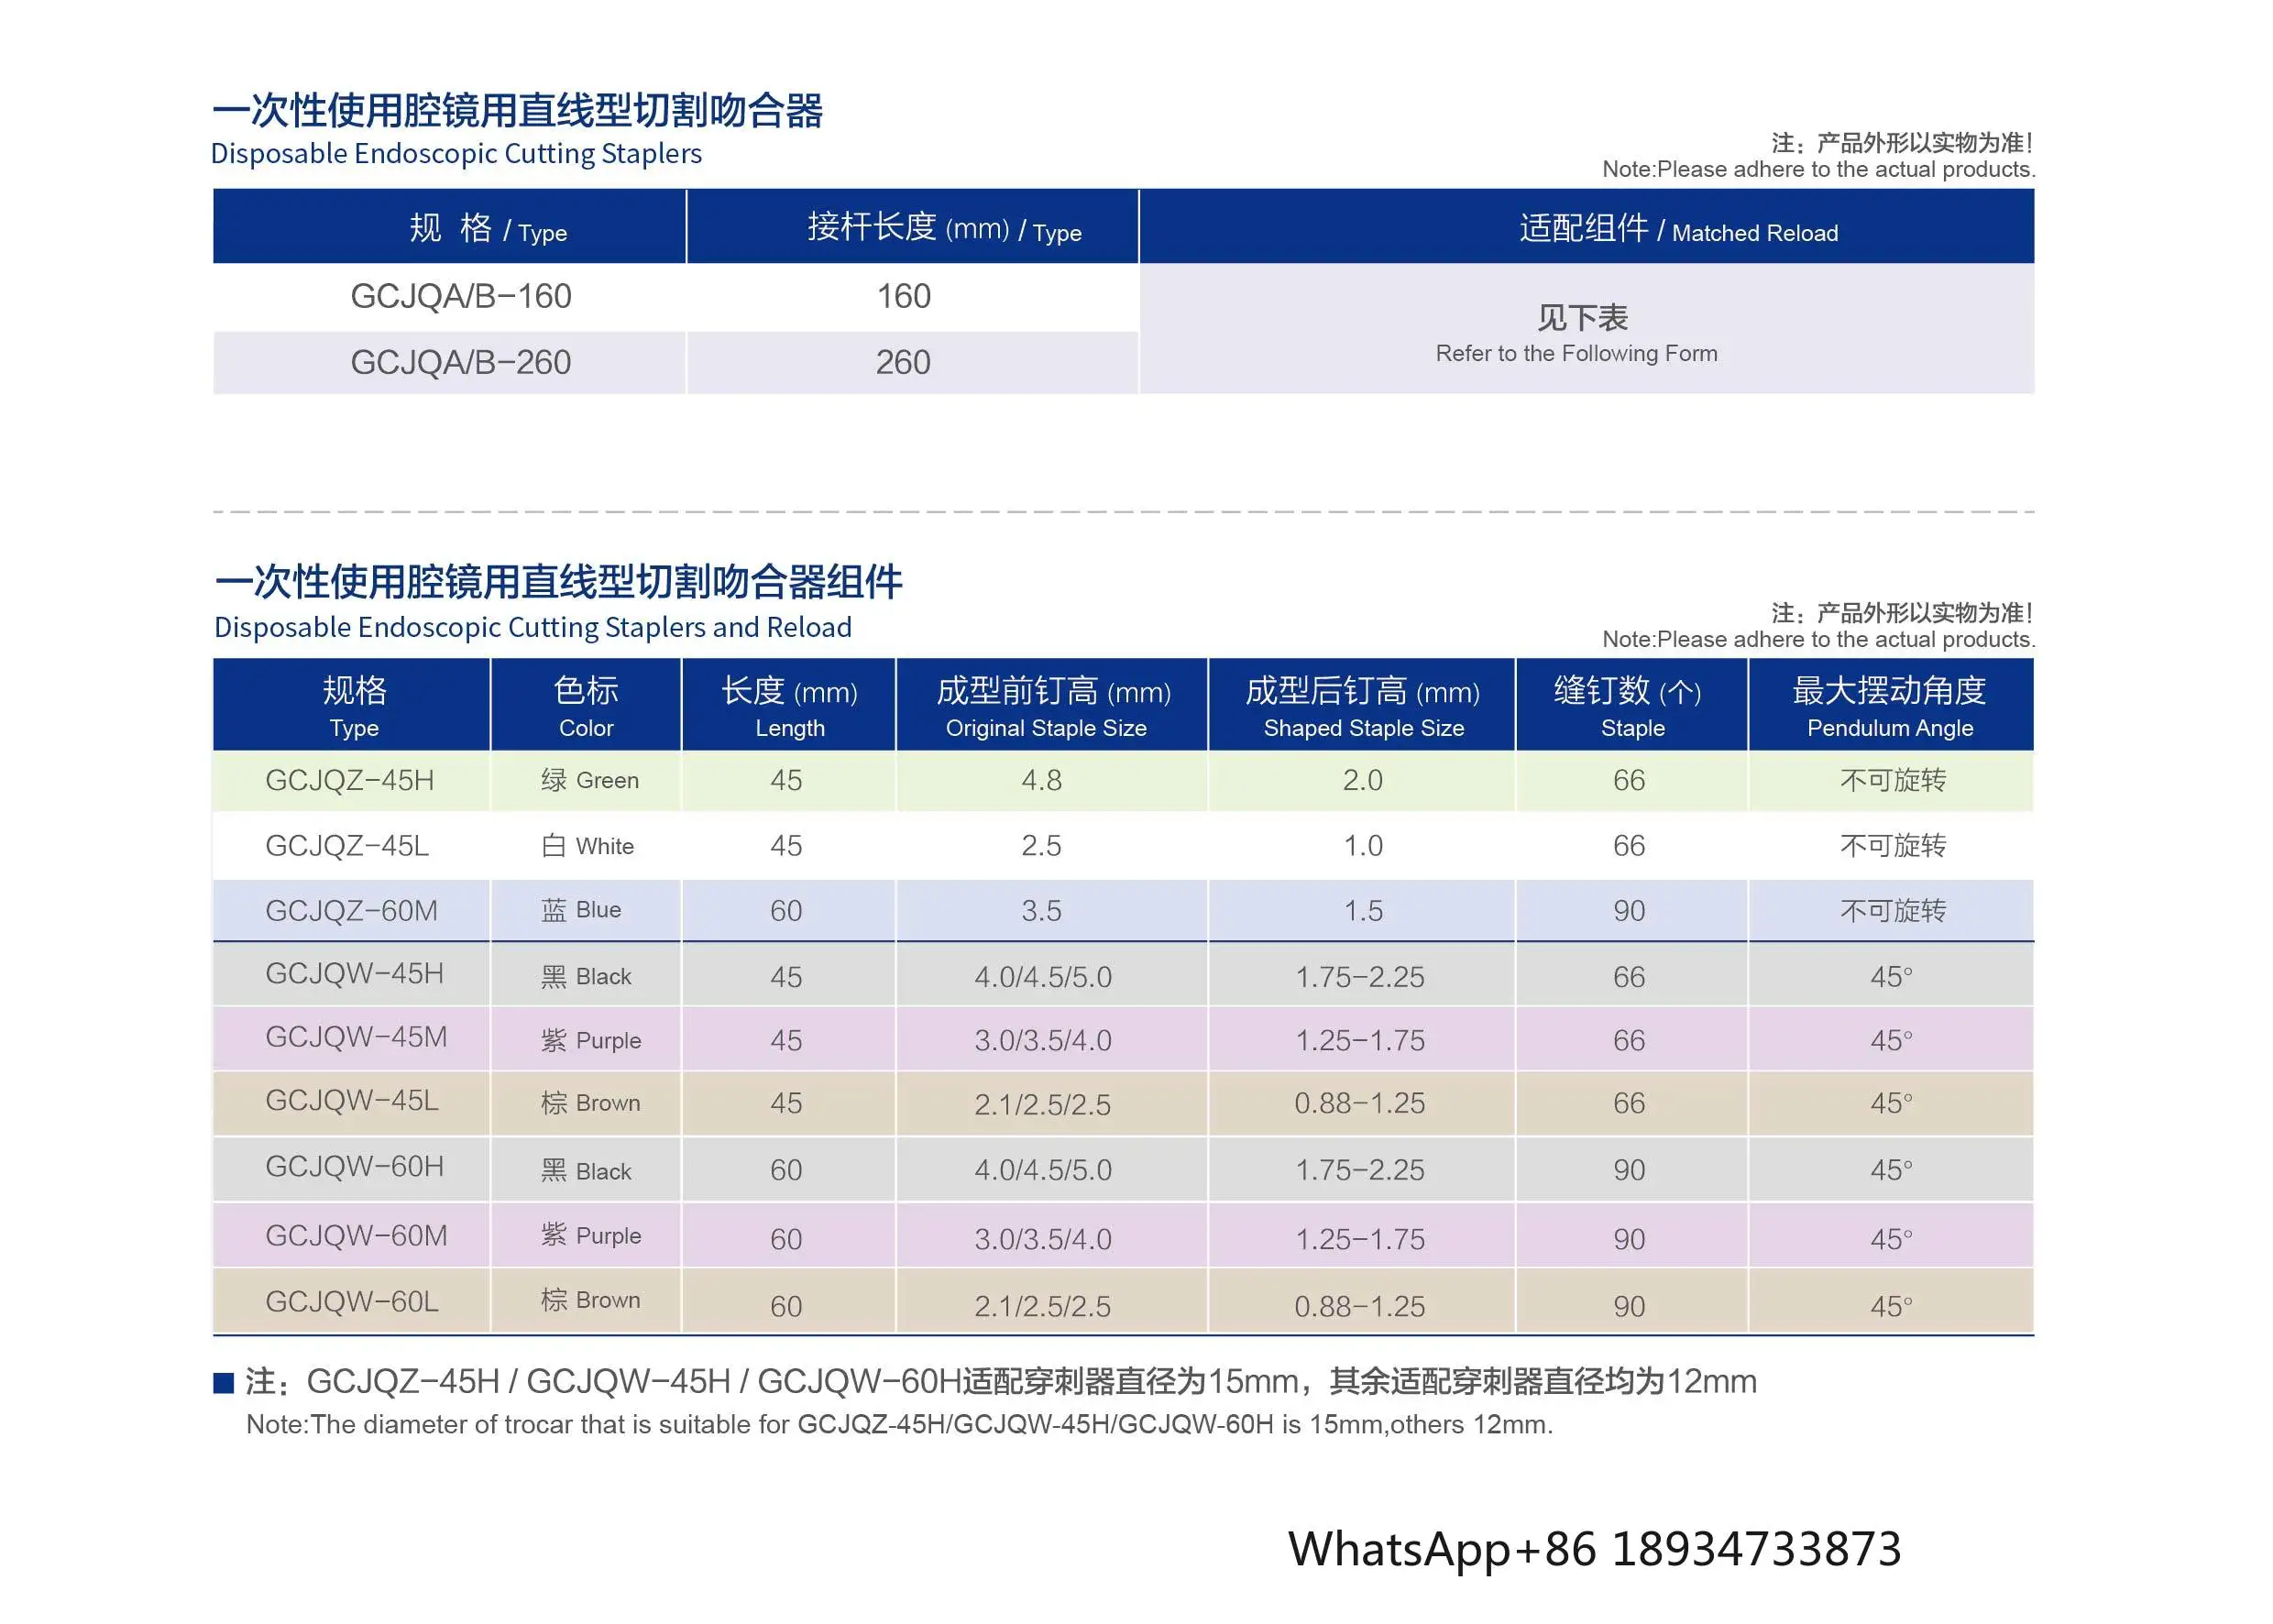Viewport: 2273px width, 1624px height.
Task: Select the GCJQW-60H type cell
Action: point(354,1167)
